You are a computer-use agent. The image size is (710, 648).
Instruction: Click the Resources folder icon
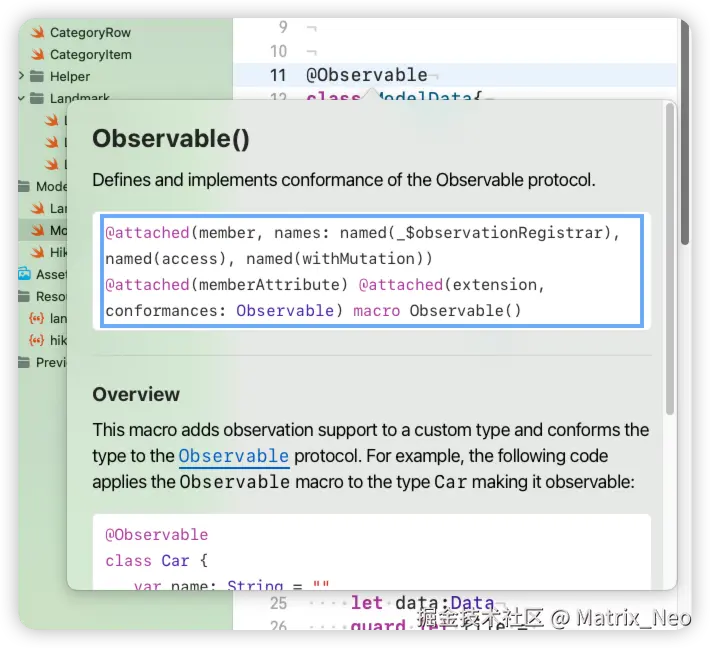click(24, 297)
